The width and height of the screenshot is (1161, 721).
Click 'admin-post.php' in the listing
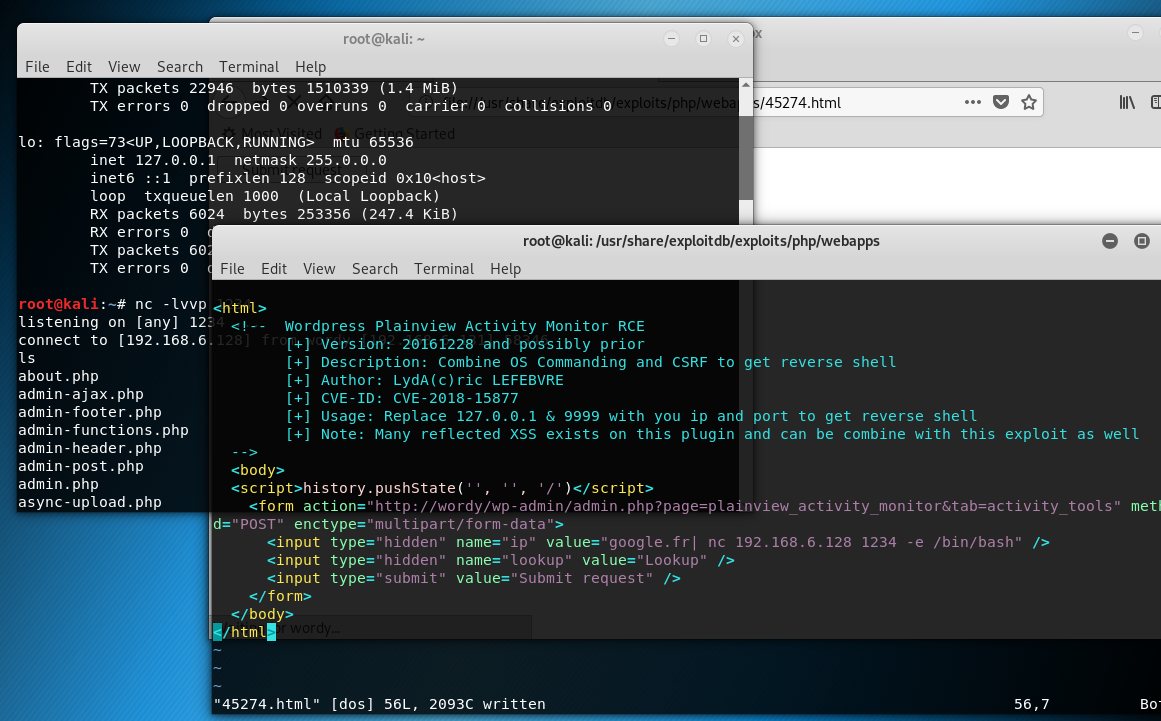pos(81,466)
